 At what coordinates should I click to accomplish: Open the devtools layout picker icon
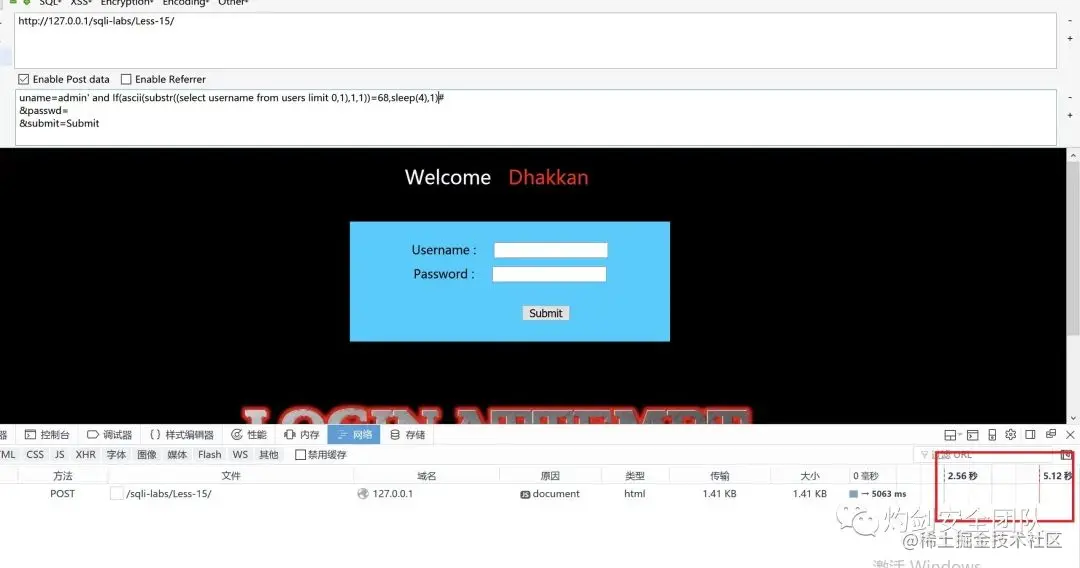[951, 435]
